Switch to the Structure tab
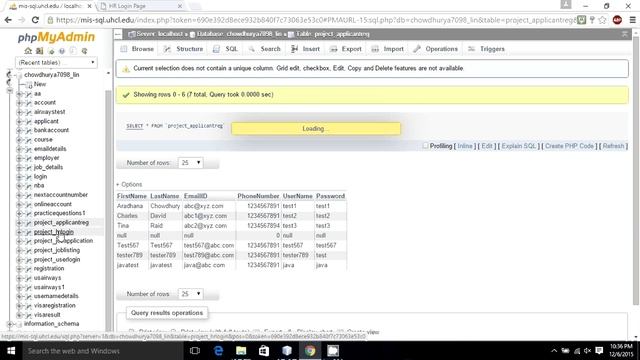Viewport: 640px width, 360px height. [184, 49]
